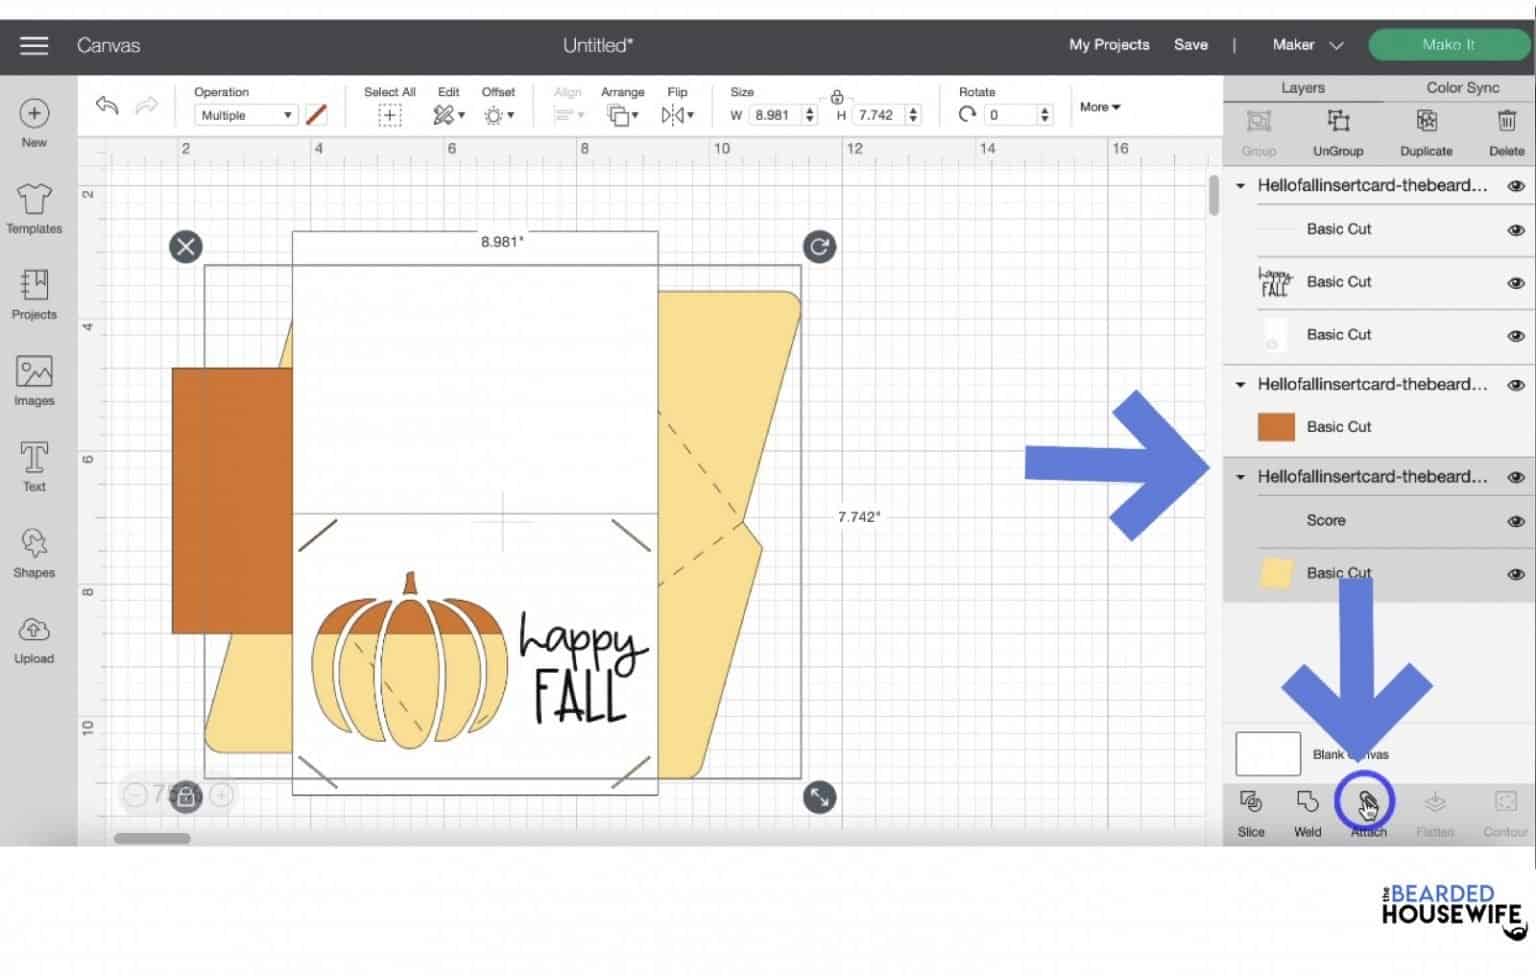Open the Operation dropdown
1536x976 pixels.
(x=243, y=115)
